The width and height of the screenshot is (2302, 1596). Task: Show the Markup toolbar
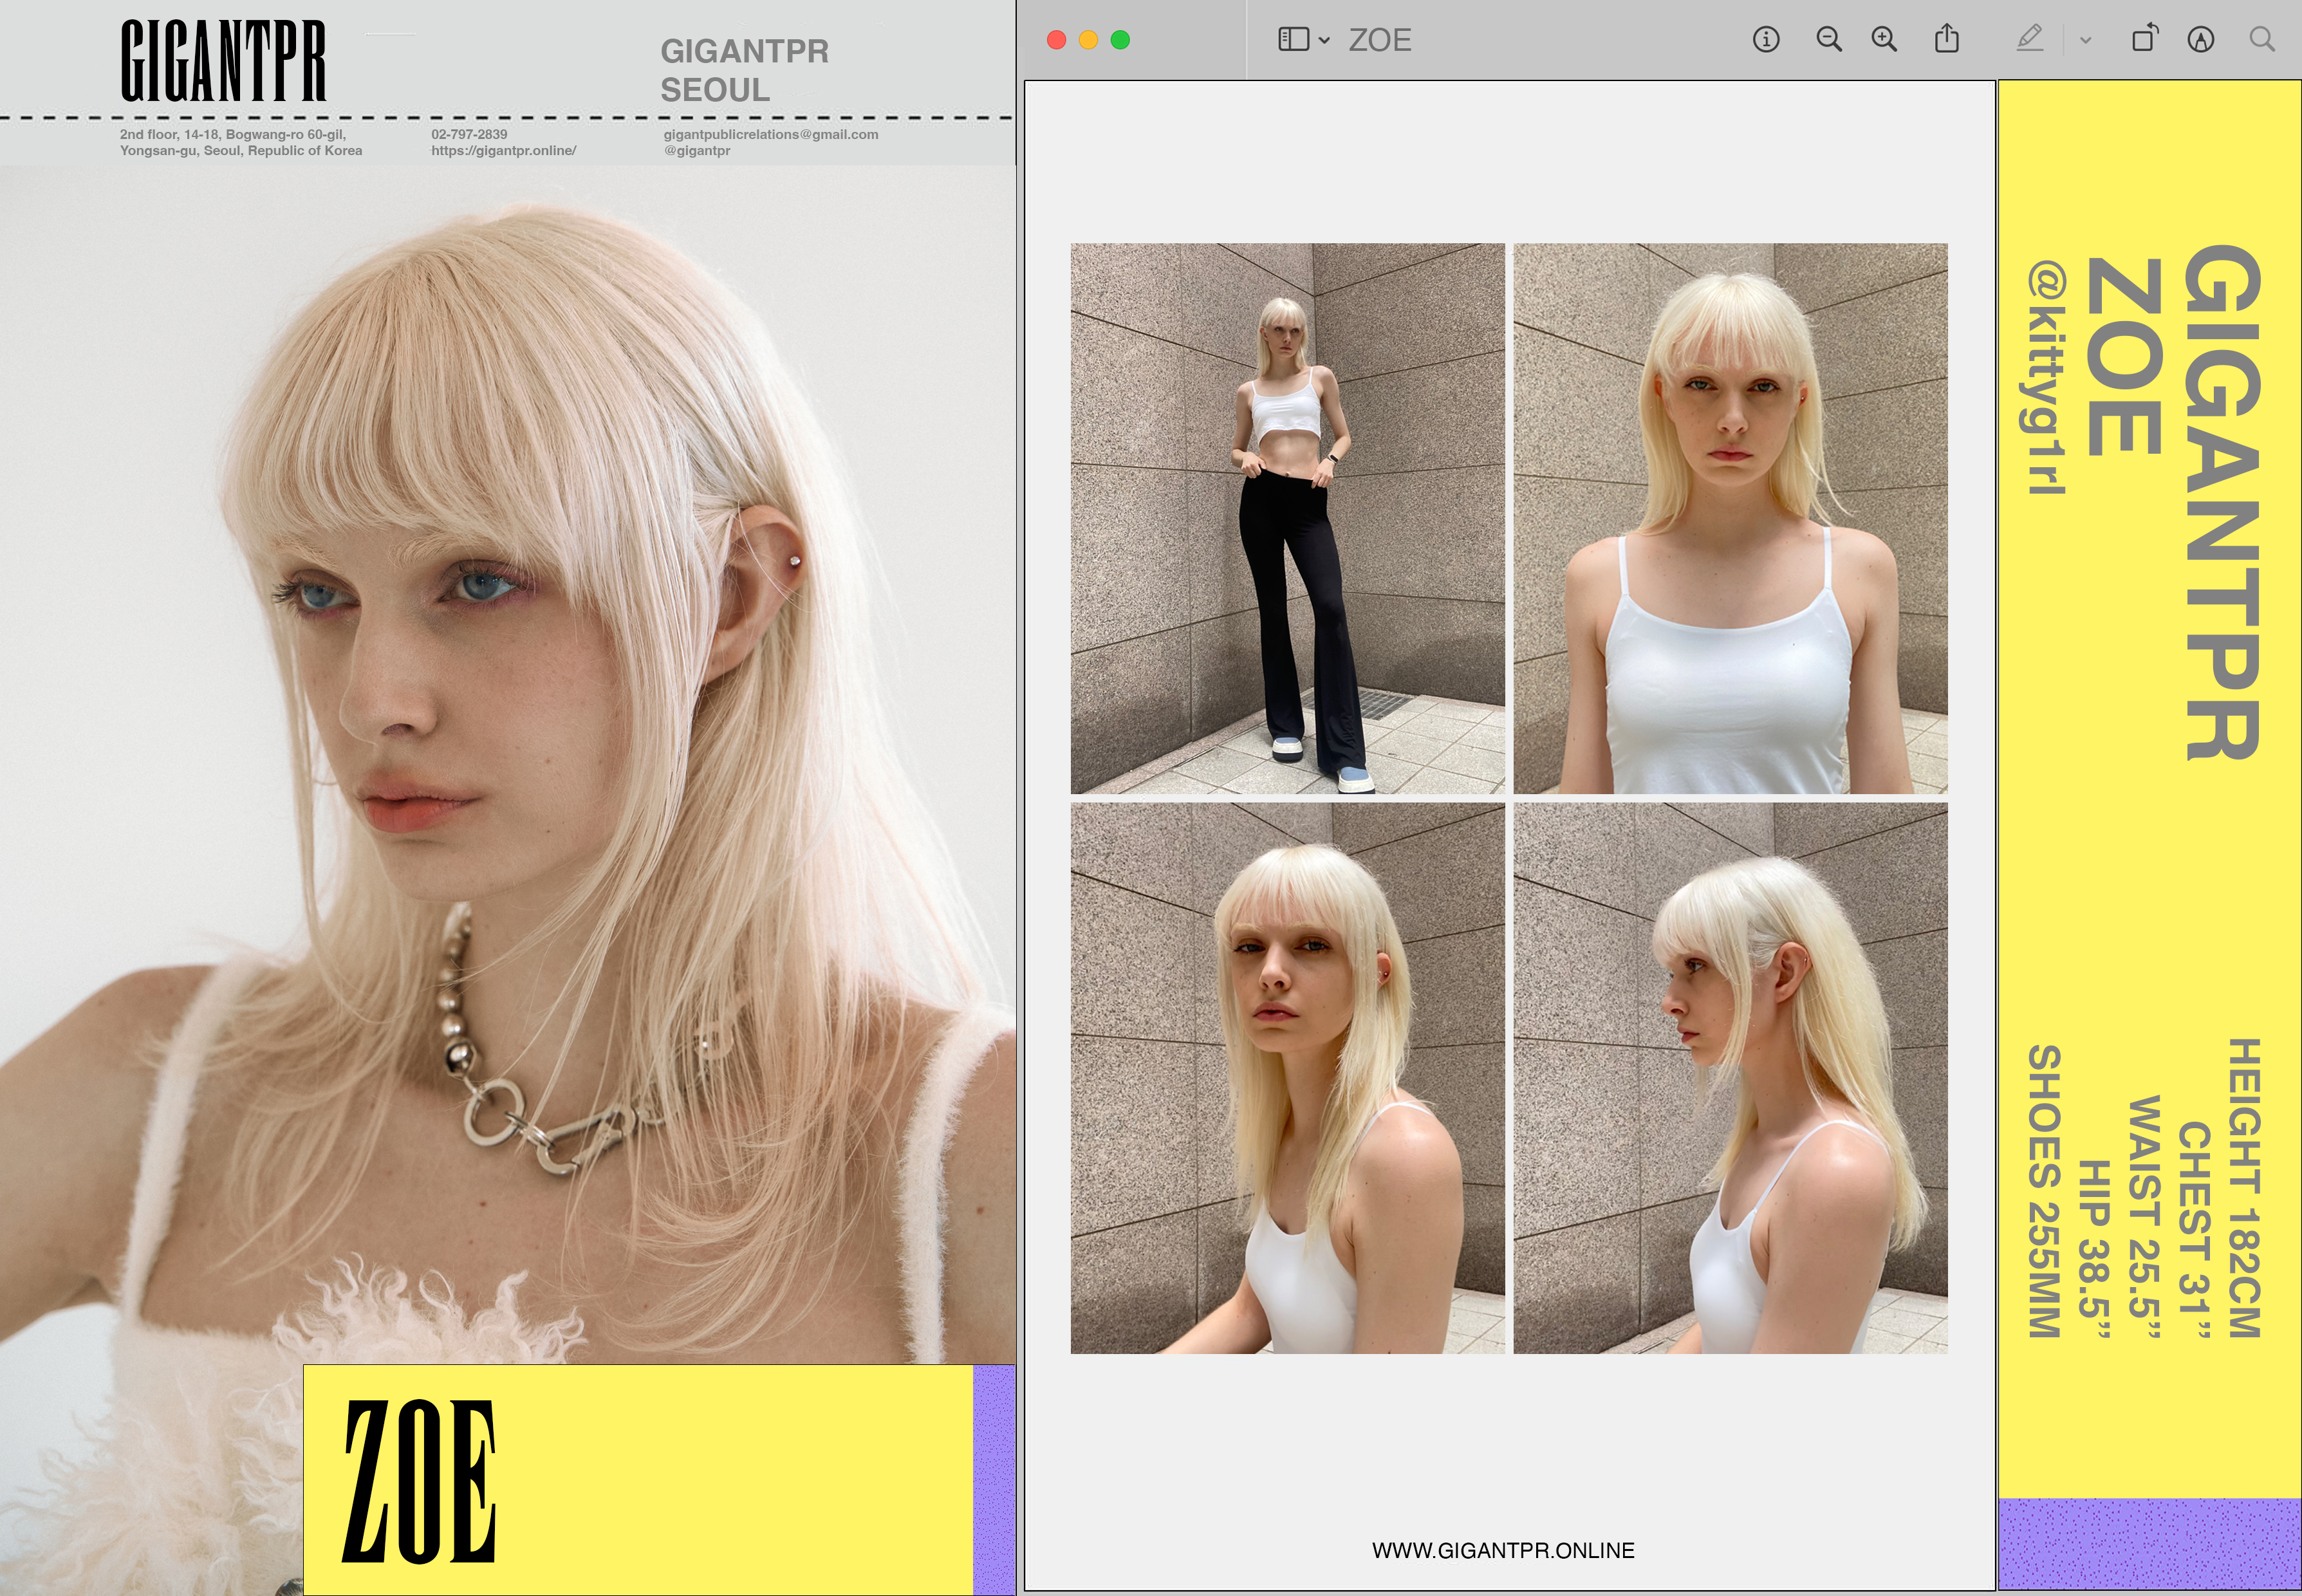coord(2200,40)
